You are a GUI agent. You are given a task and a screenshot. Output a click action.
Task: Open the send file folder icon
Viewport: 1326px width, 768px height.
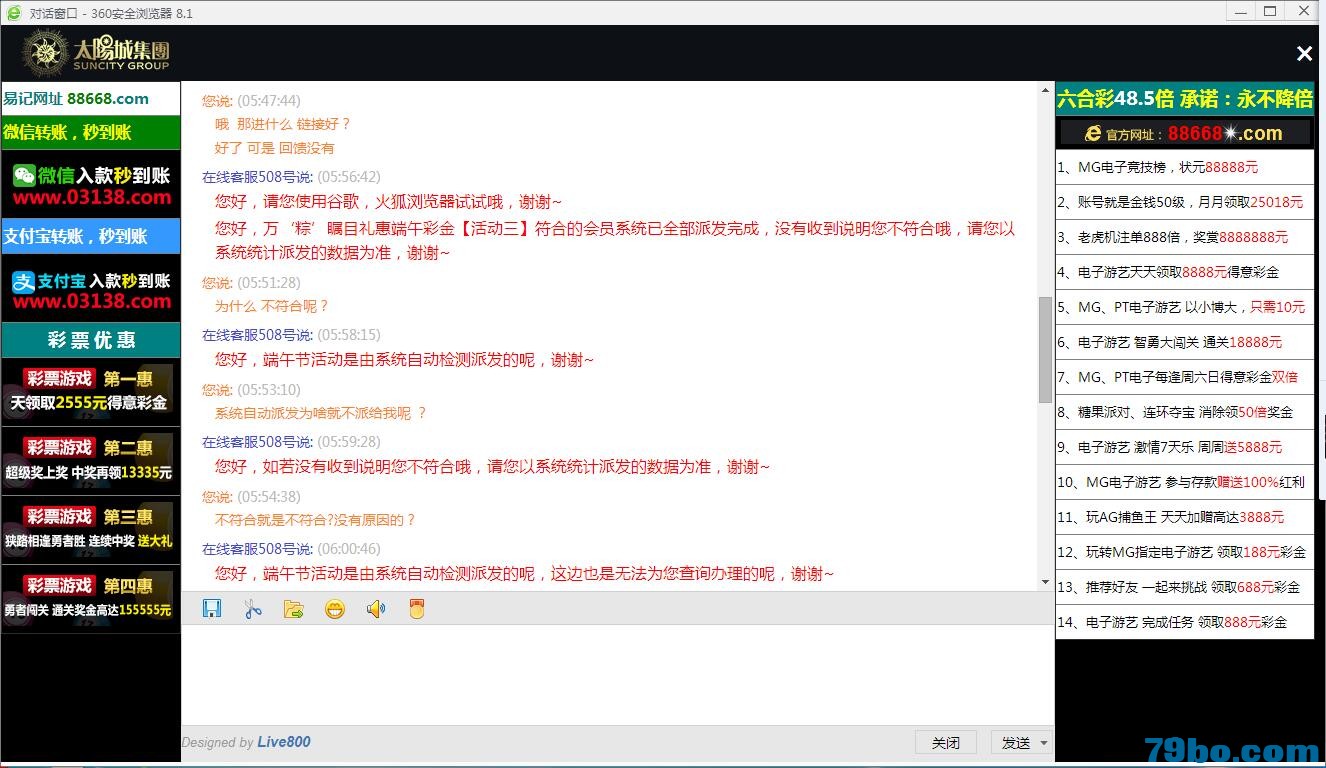point(293,608)
